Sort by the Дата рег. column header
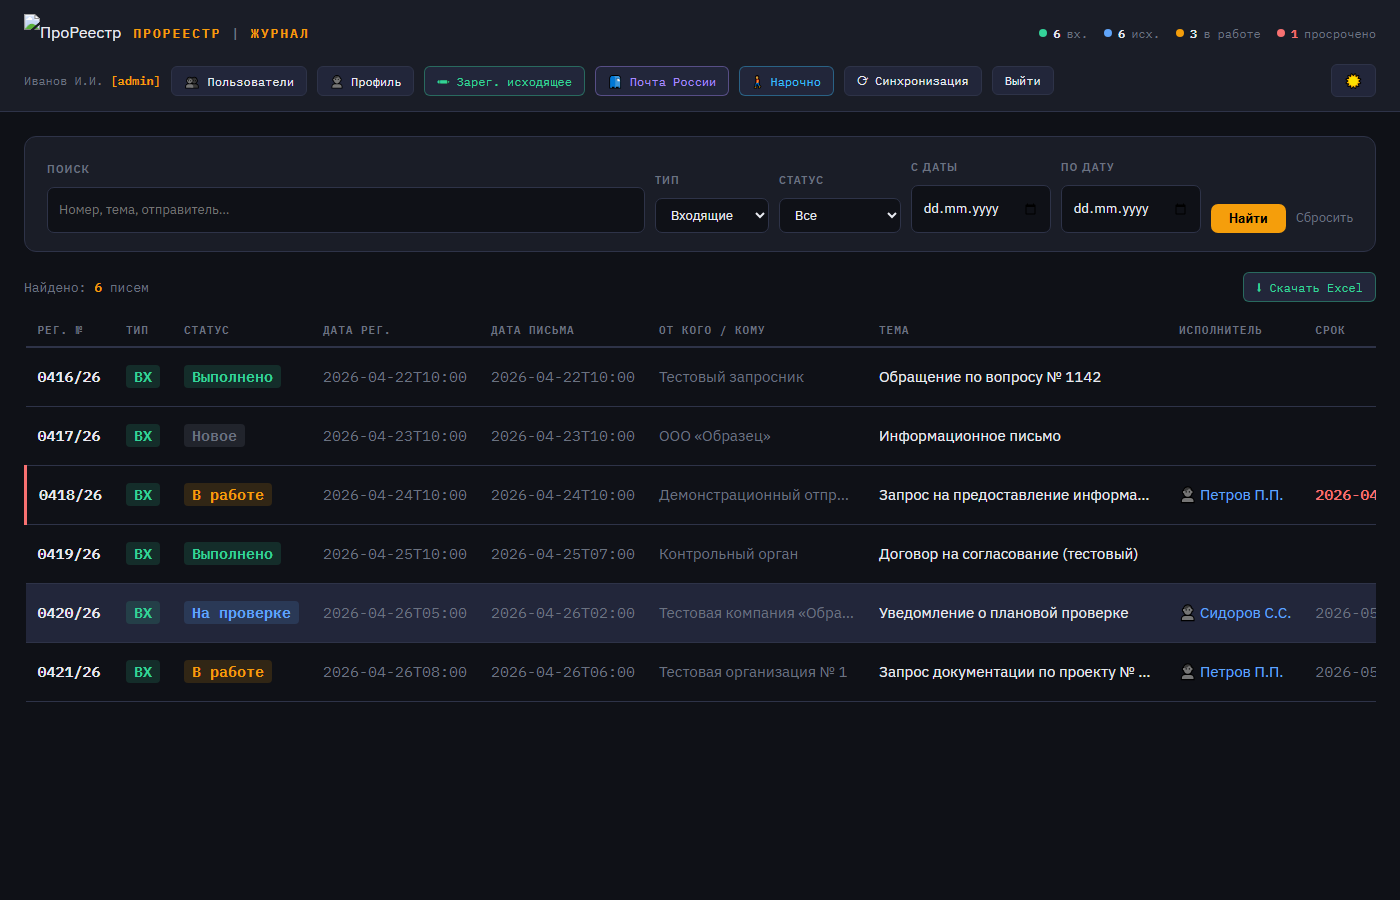This screenshot has height=900, width=1400. (356, 330)
